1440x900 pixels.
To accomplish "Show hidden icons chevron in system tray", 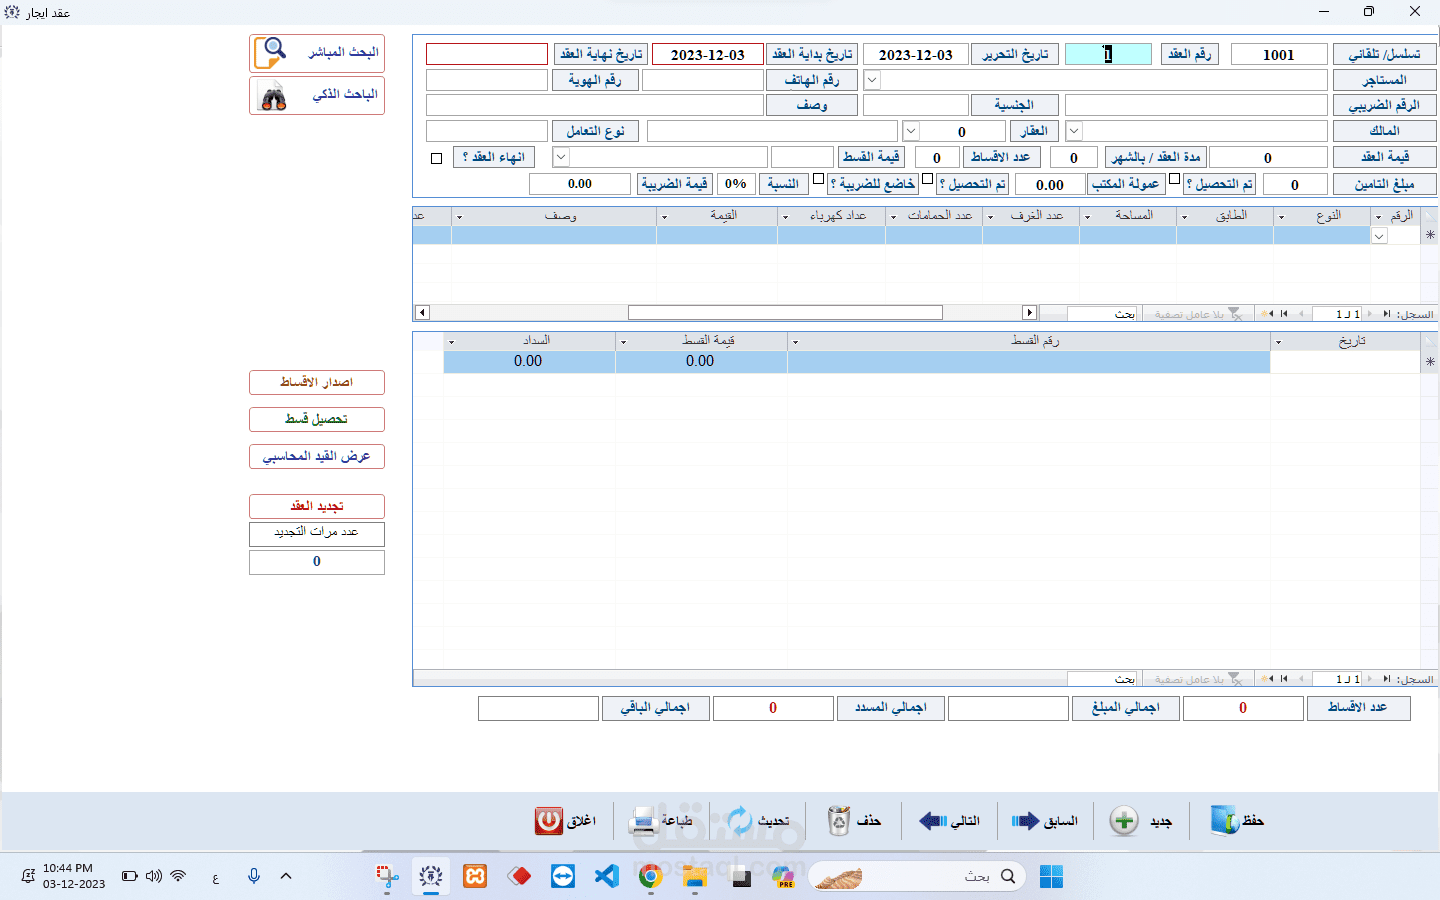I will [286, 876].
